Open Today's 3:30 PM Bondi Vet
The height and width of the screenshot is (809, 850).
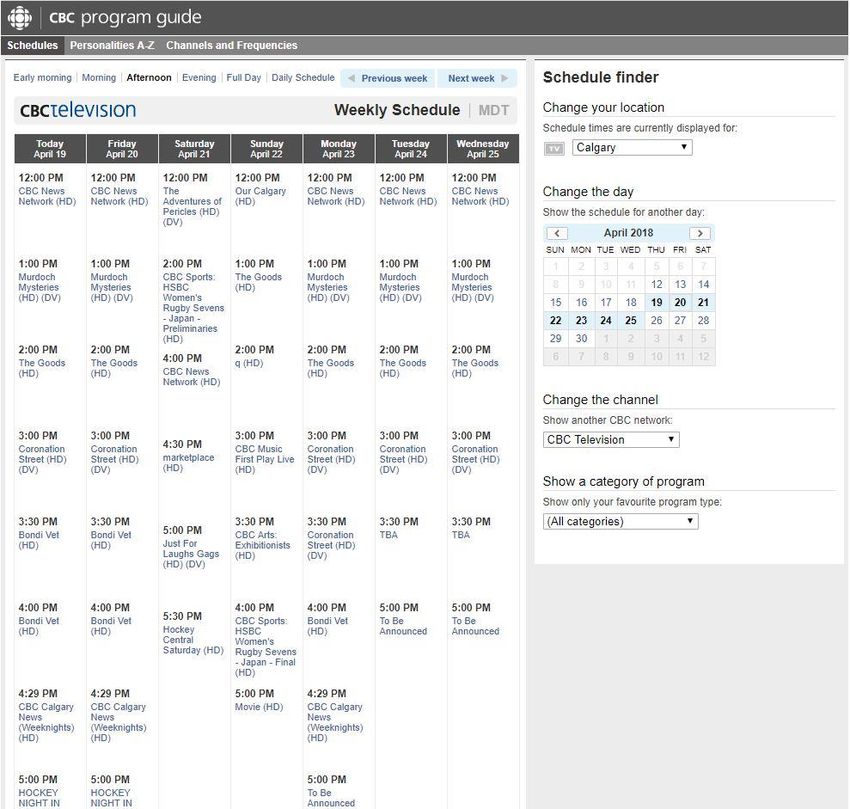(38, 540)
